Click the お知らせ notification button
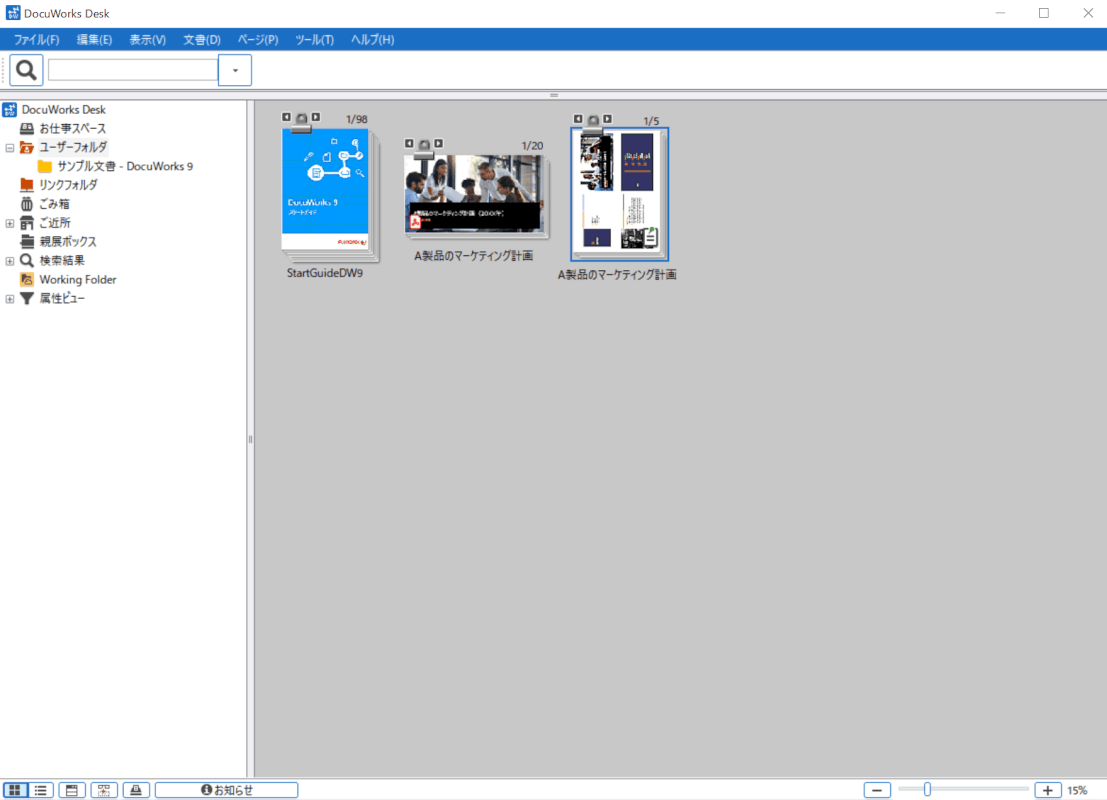This screenshot has height=800, width=1107. (226, 790)
